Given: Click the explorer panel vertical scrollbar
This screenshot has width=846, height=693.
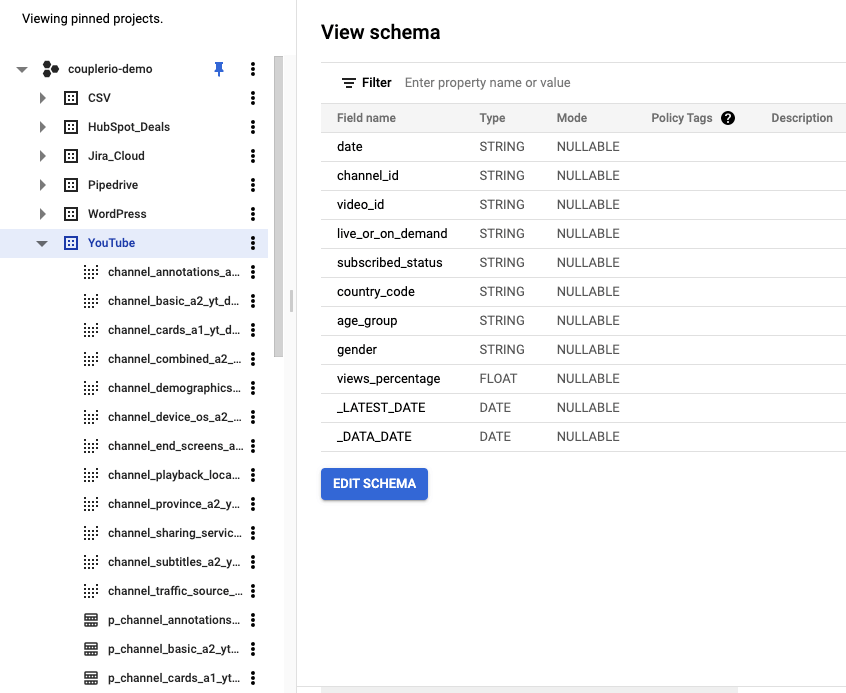Looking at the screenshot, I should (x=278, y=206).
